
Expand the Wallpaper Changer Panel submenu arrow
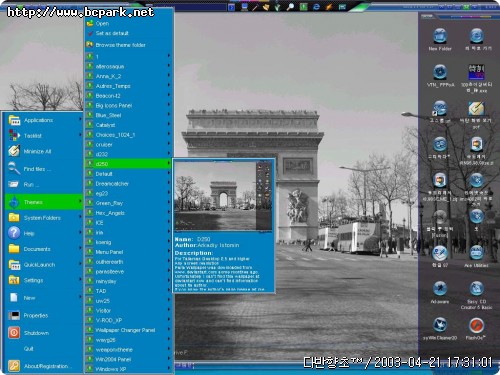[169, 329]
